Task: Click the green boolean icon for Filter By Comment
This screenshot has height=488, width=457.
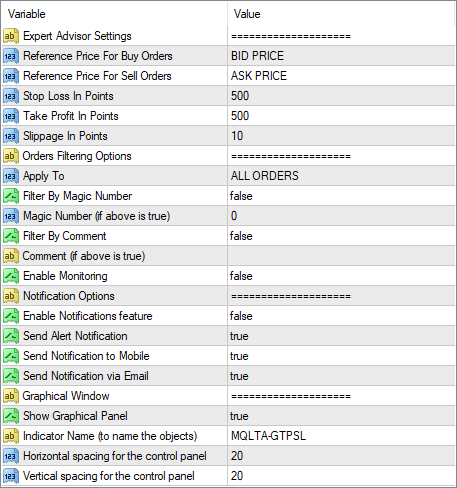Action: click(11, 236)
